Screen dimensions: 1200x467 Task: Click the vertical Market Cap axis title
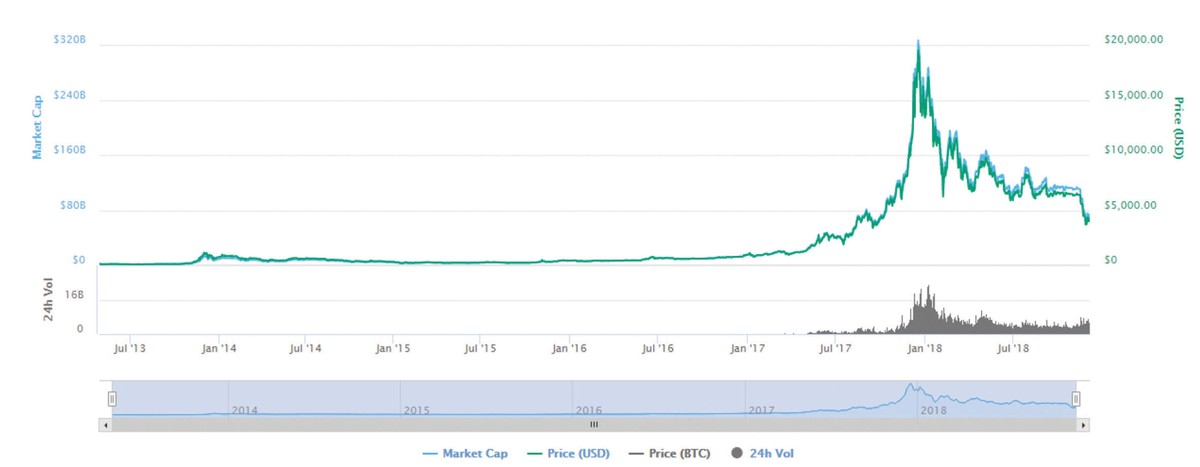coord(37,126)
